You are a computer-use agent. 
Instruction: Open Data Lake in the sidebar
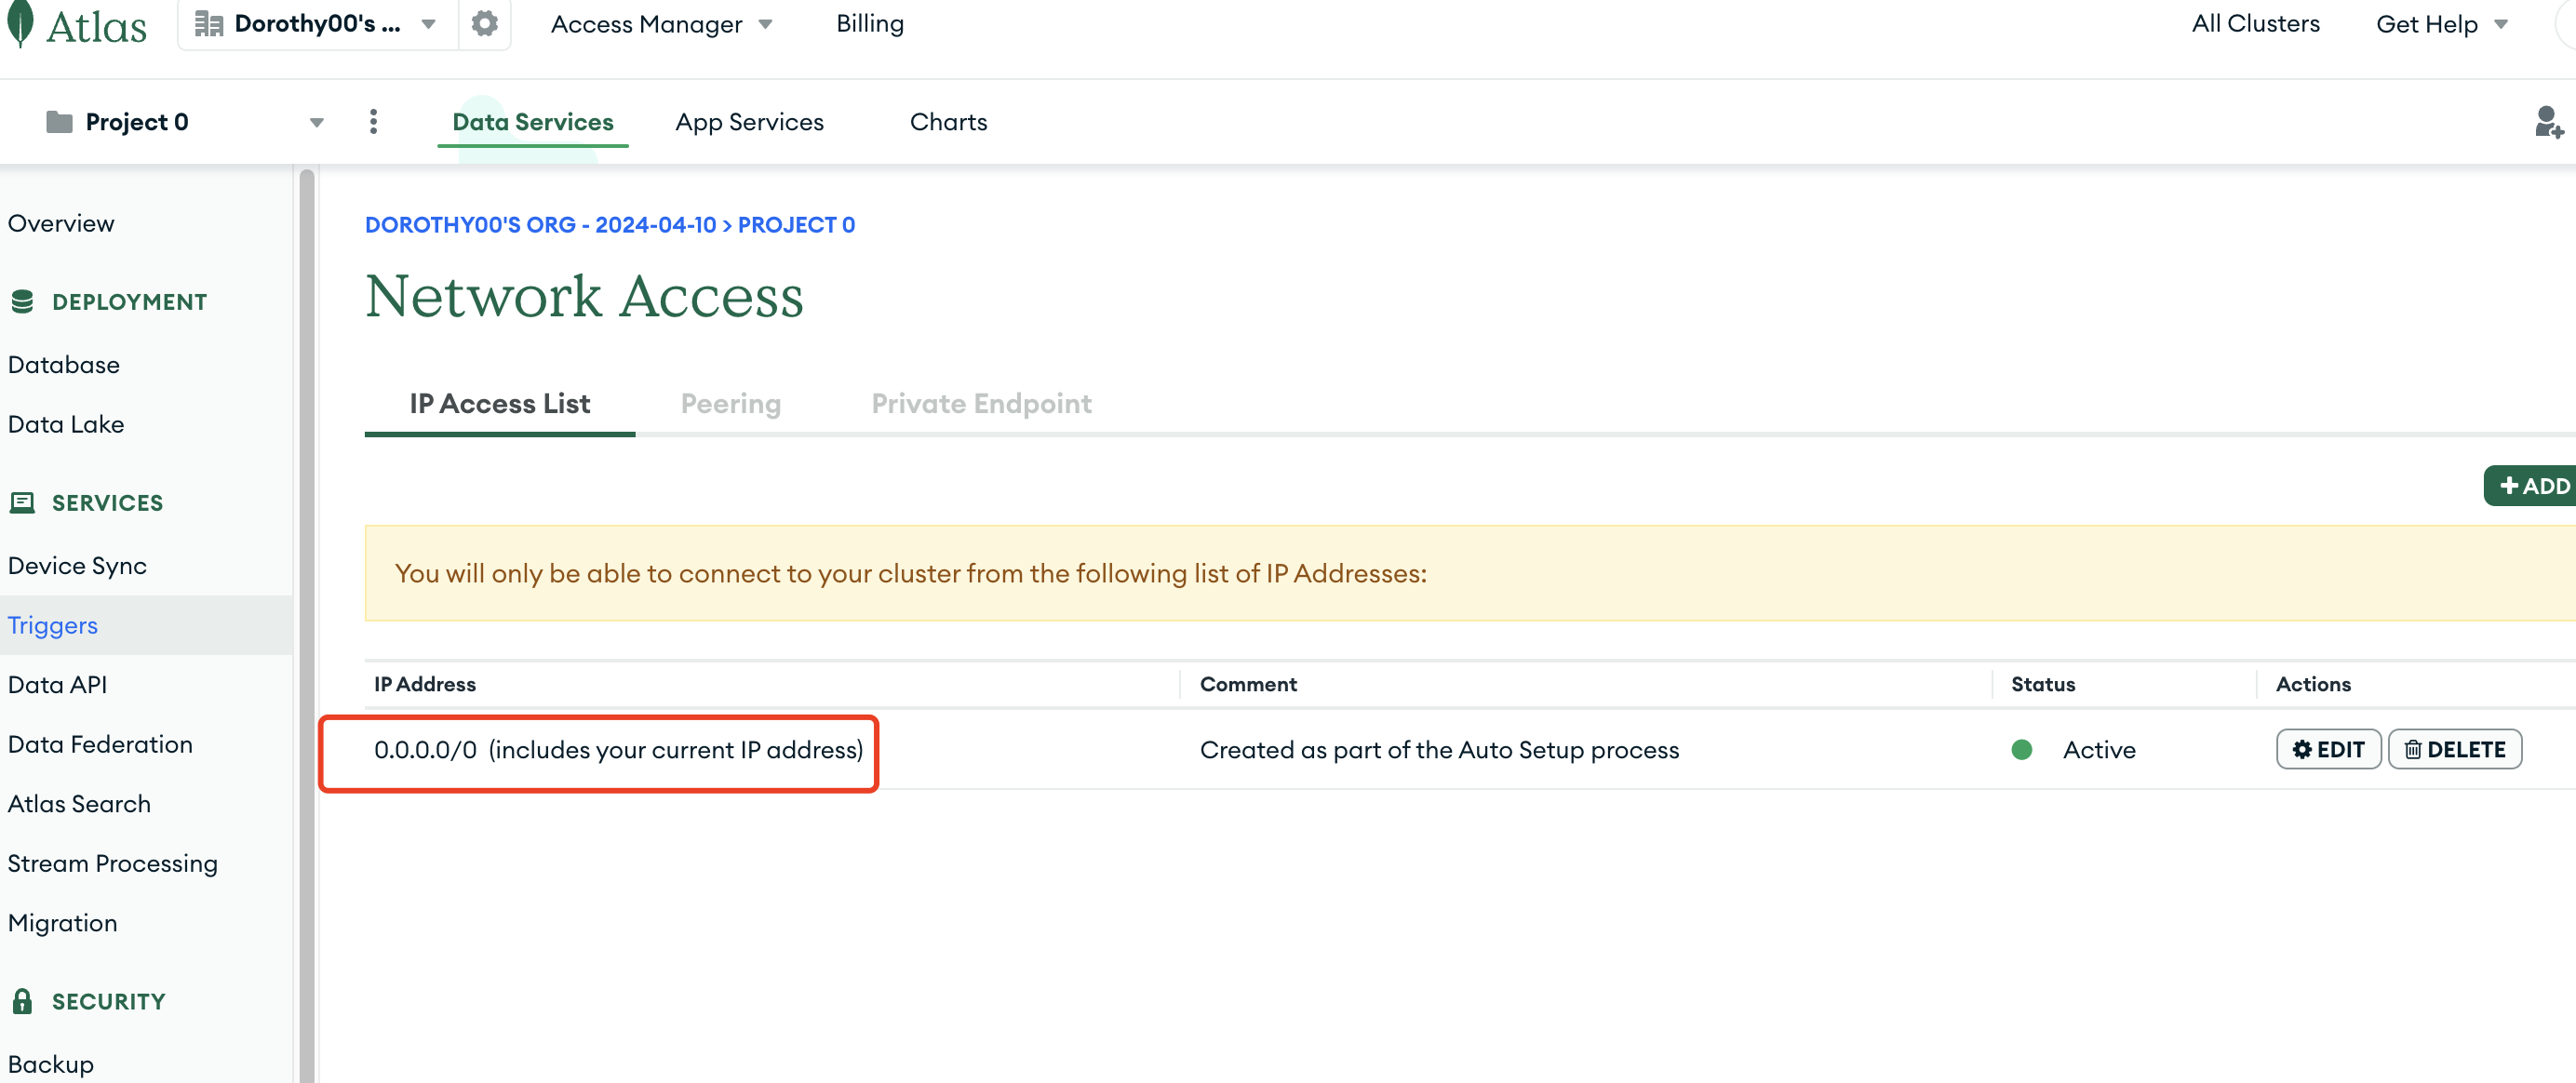point(66,424)
